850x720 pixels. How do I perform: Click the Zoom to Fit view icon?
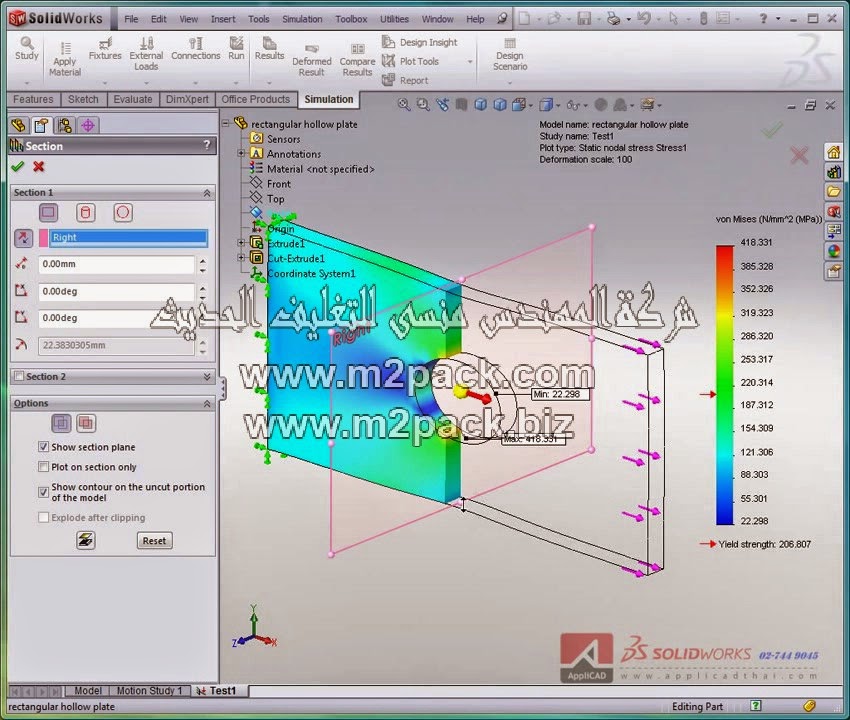coord(403,105)
